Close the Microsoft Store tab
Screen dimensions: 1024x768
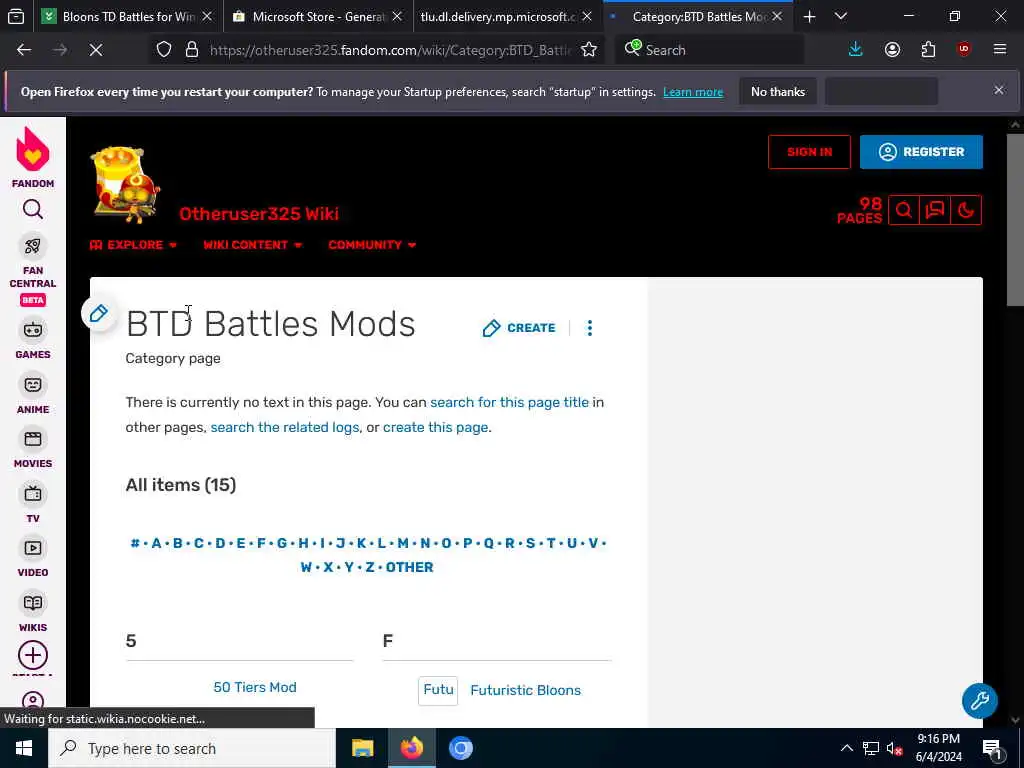[397, 17]
